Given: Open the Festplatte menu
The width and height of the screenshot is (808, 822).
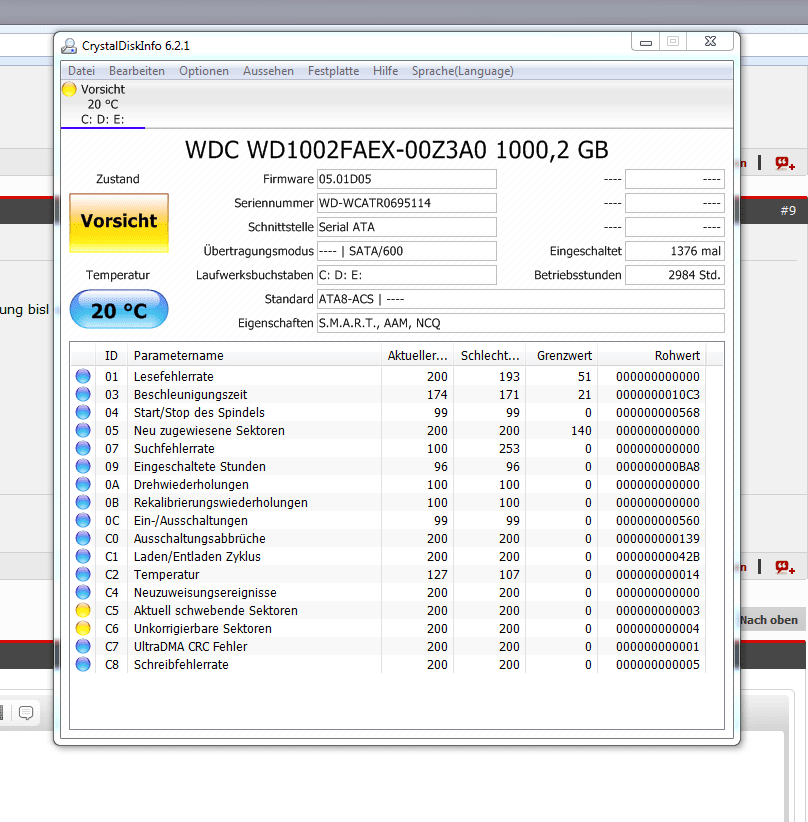Looking at the screenshot, I should click(x=333, y=71).
